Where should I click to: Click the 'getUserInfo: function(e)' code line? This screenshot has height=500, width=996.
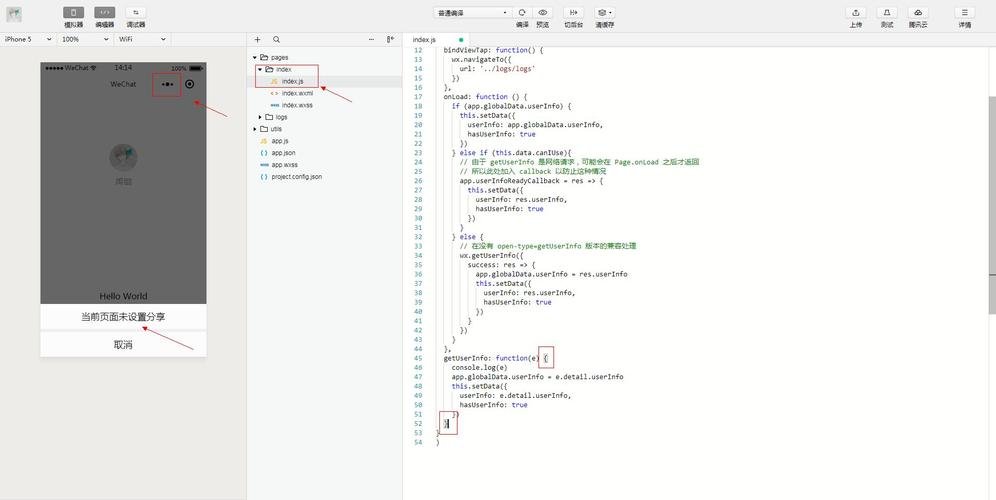click(495, 358)
